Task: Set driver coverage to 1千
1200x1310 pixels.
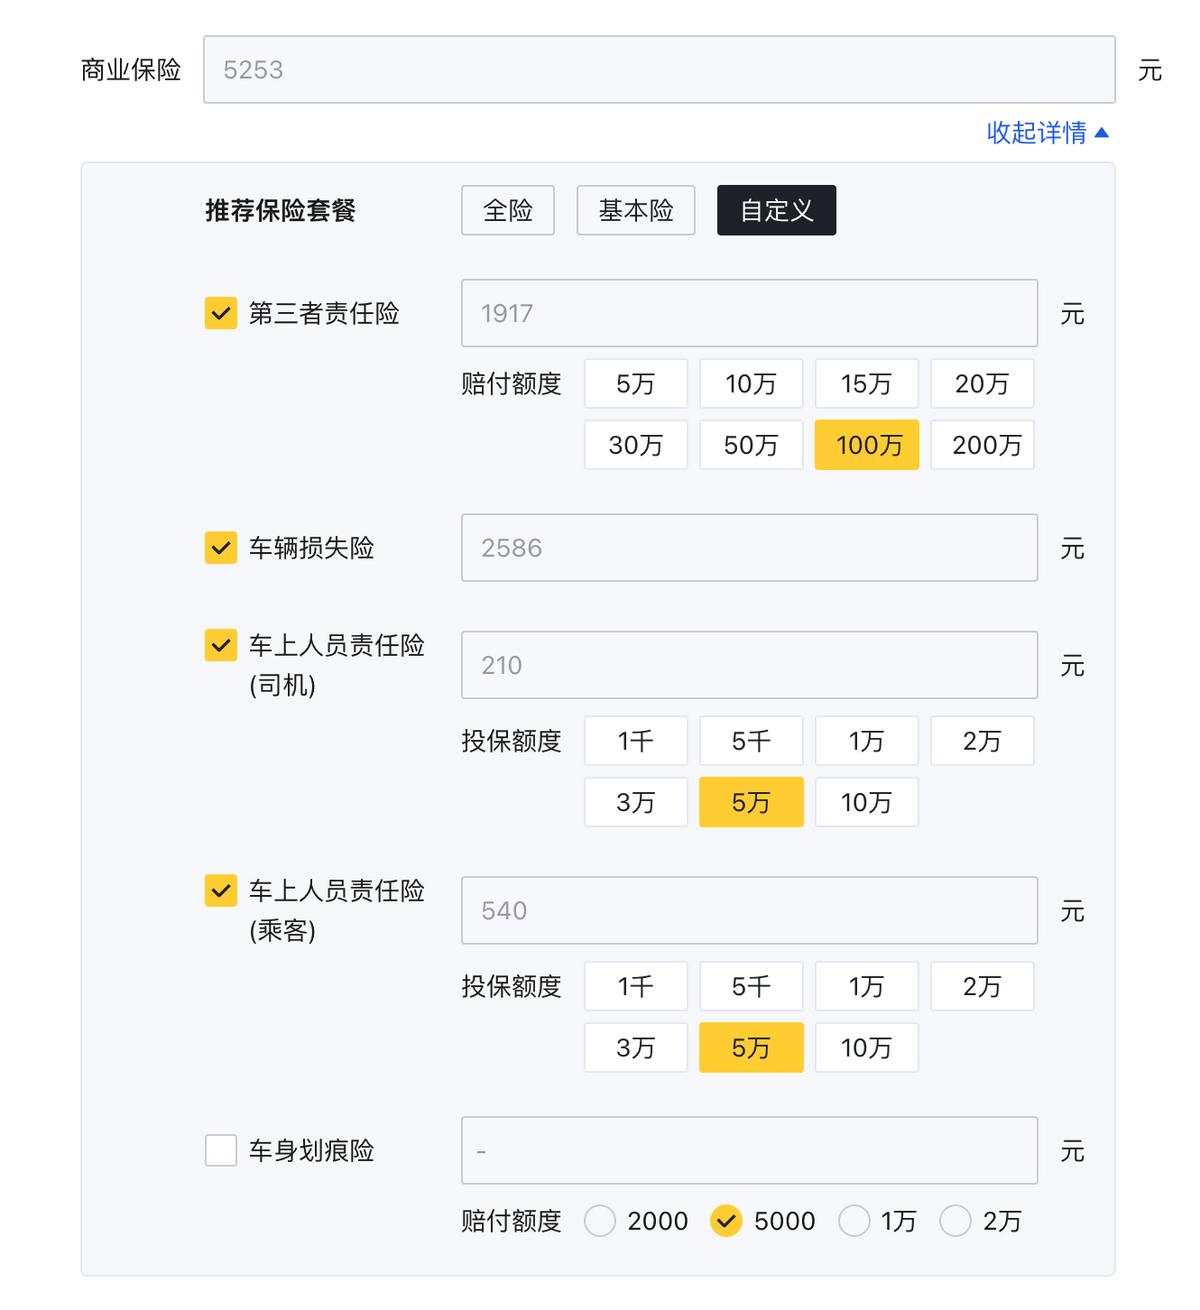Action: click(636, 741)
